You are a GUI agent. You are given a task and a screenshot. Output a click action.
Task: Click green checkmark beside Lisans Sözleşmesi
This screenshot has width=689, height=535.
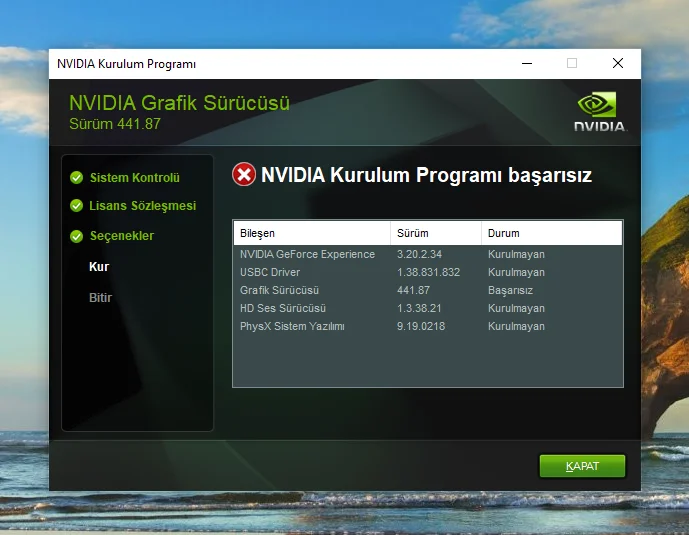76,206
